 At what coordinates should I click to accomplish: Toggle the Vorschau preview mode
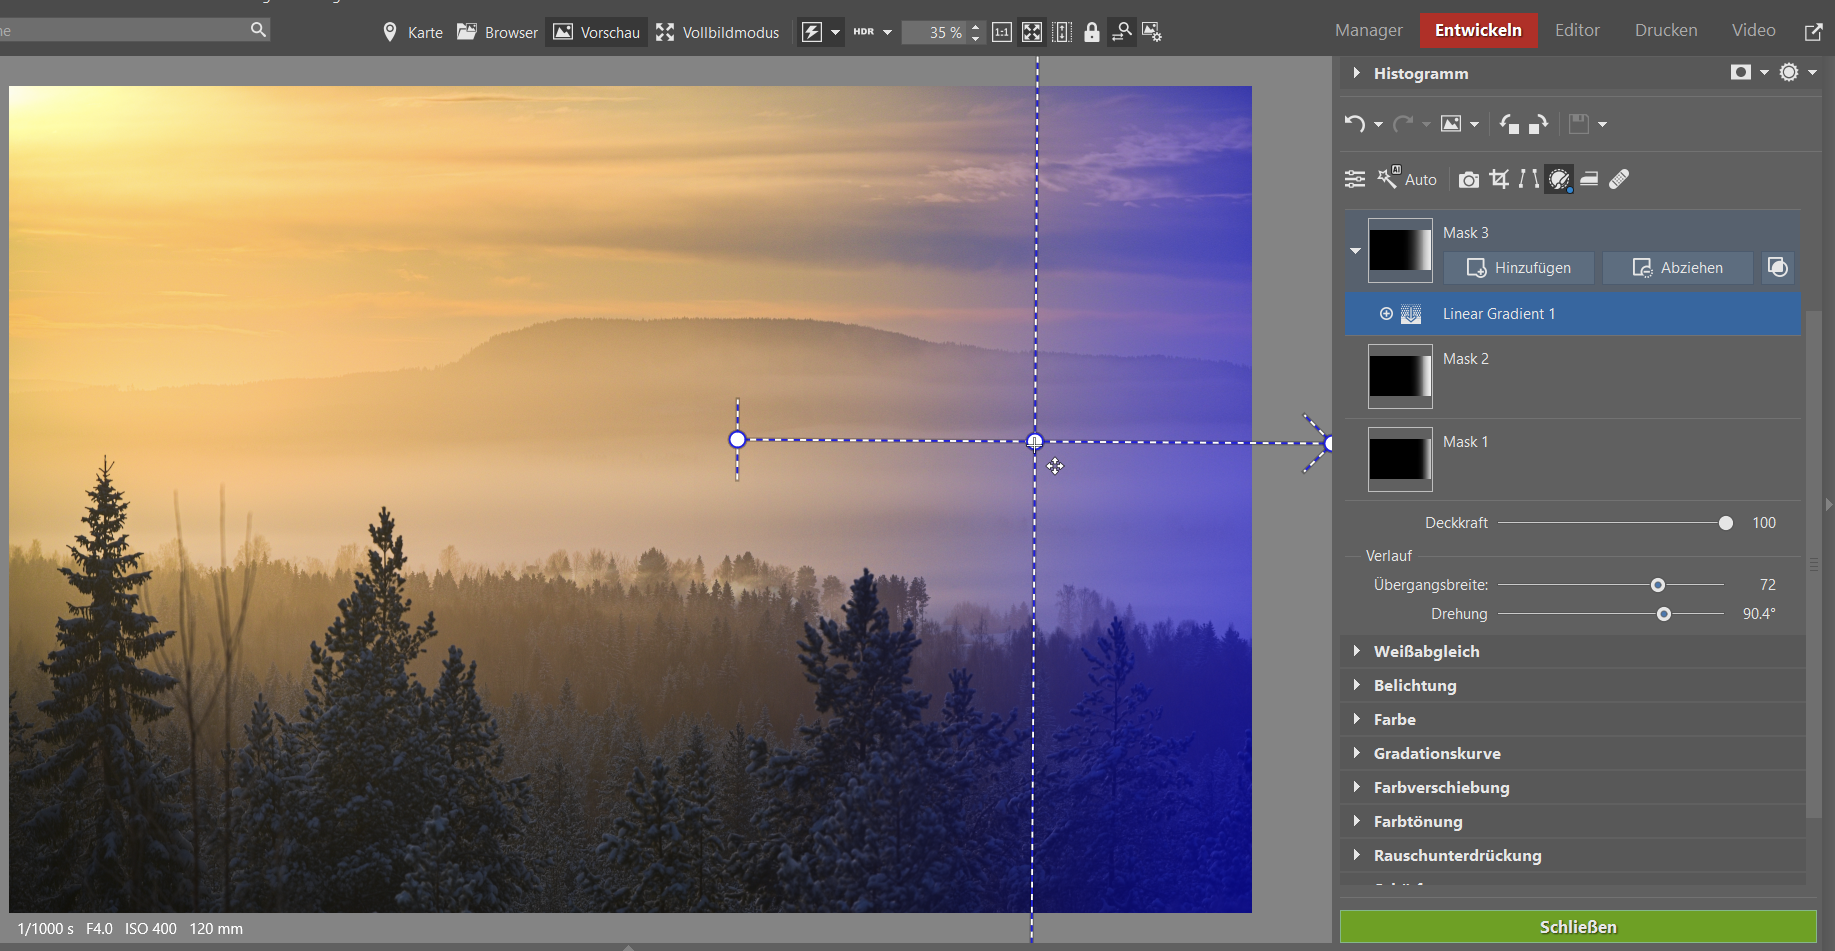[x=597, y=32]
